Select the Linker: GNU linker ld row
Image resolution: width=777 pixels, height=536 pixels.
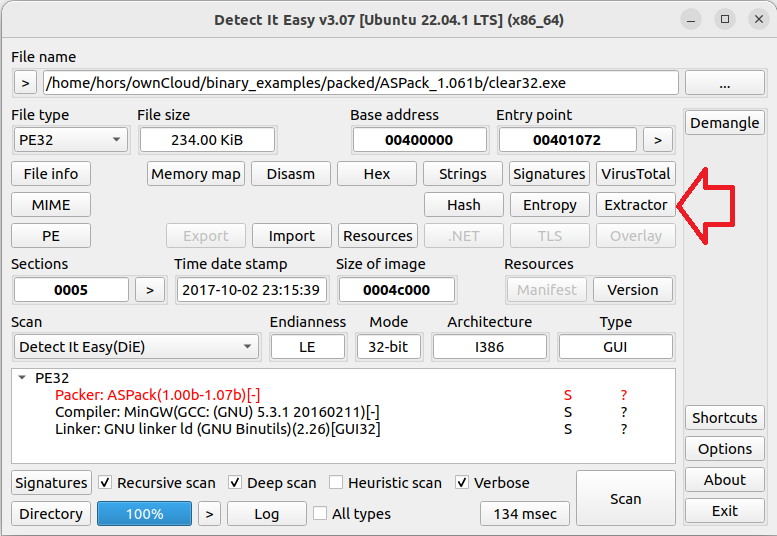click(x=343, y=429)
